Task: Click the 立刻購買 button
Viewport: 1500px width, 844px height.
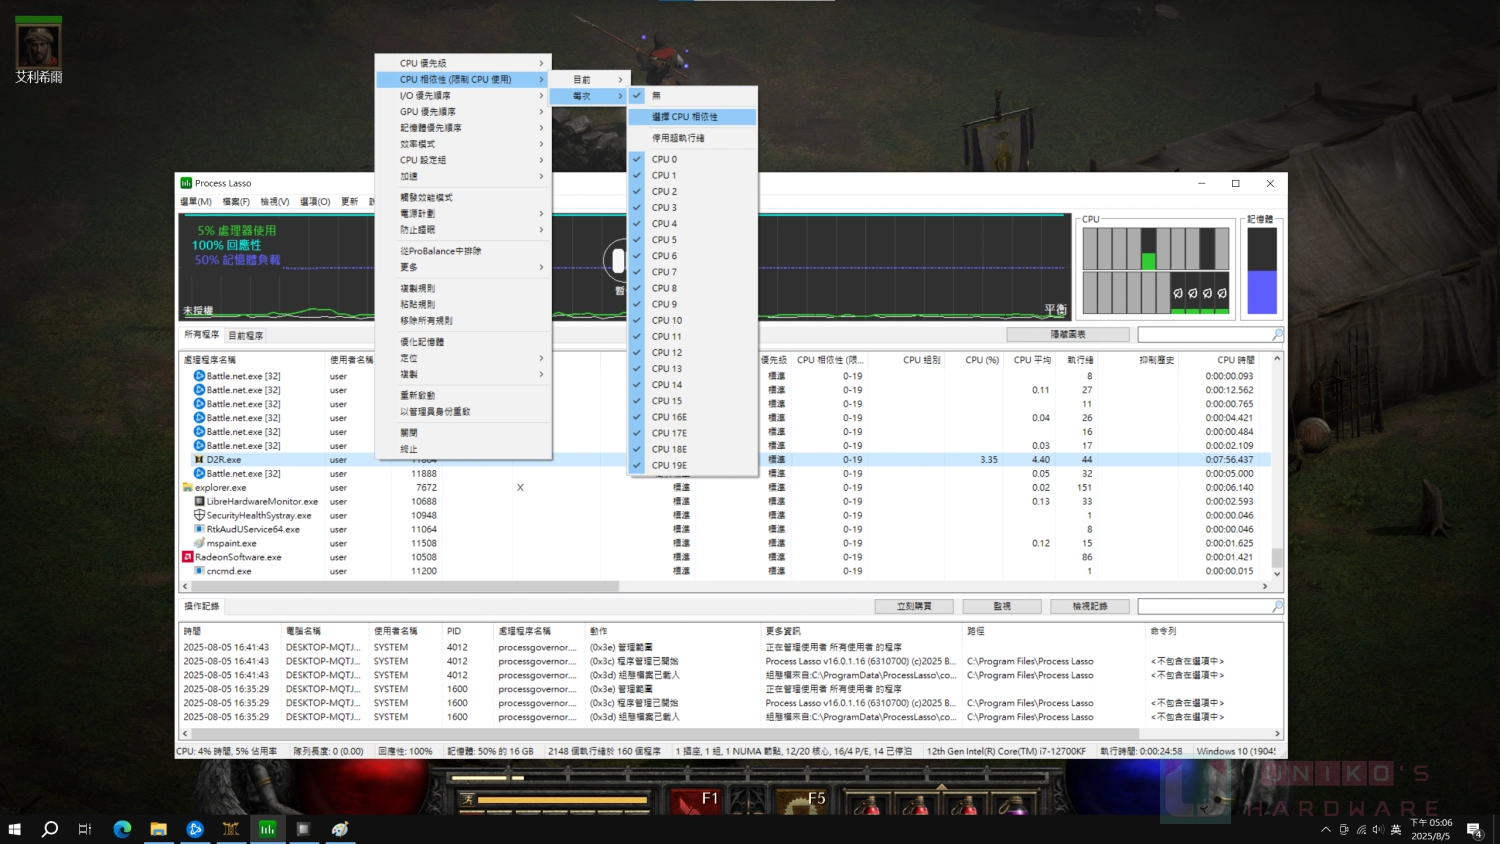Action: click(914, 607)
